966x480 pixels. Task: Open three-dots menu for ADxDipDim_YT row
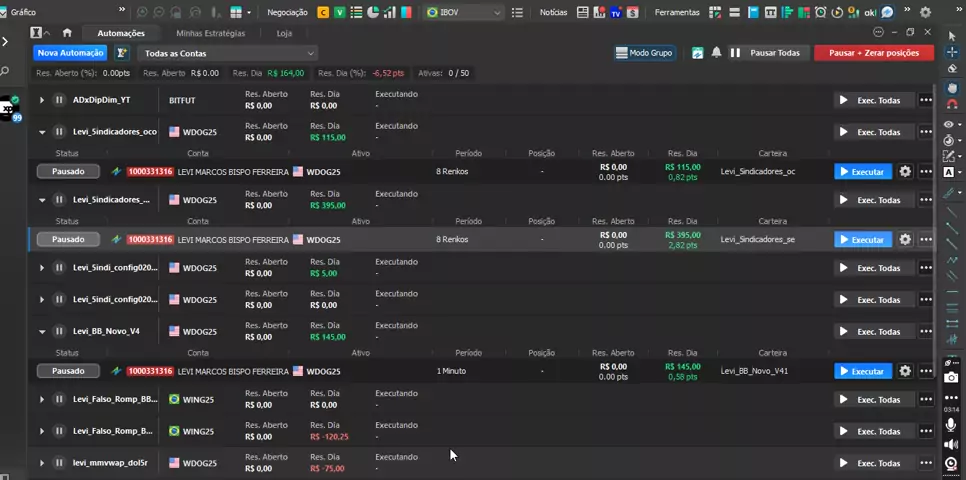click(926, 100)
